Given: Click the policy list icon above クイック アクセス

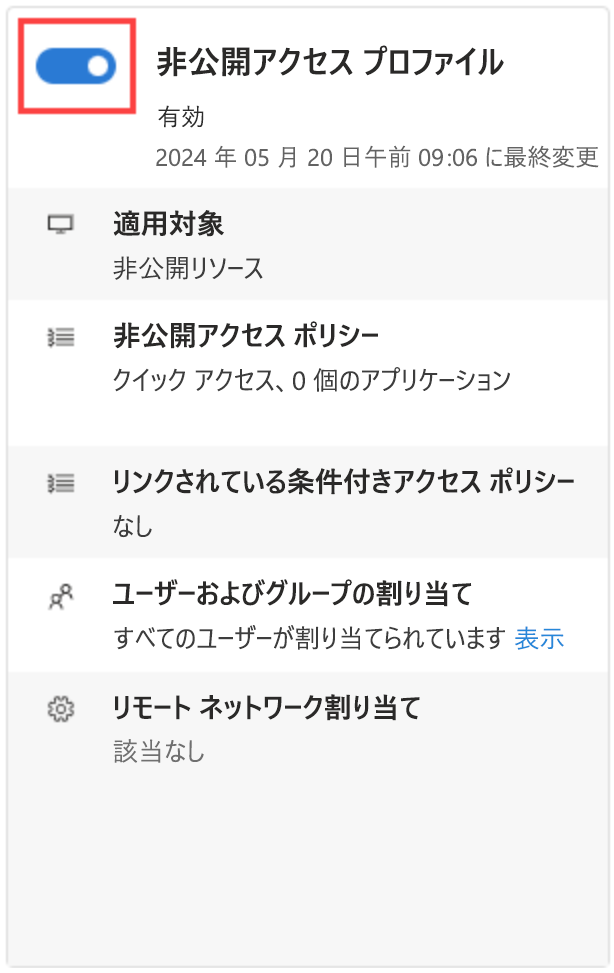Looking at the screenshot, I should pos(62,338).
